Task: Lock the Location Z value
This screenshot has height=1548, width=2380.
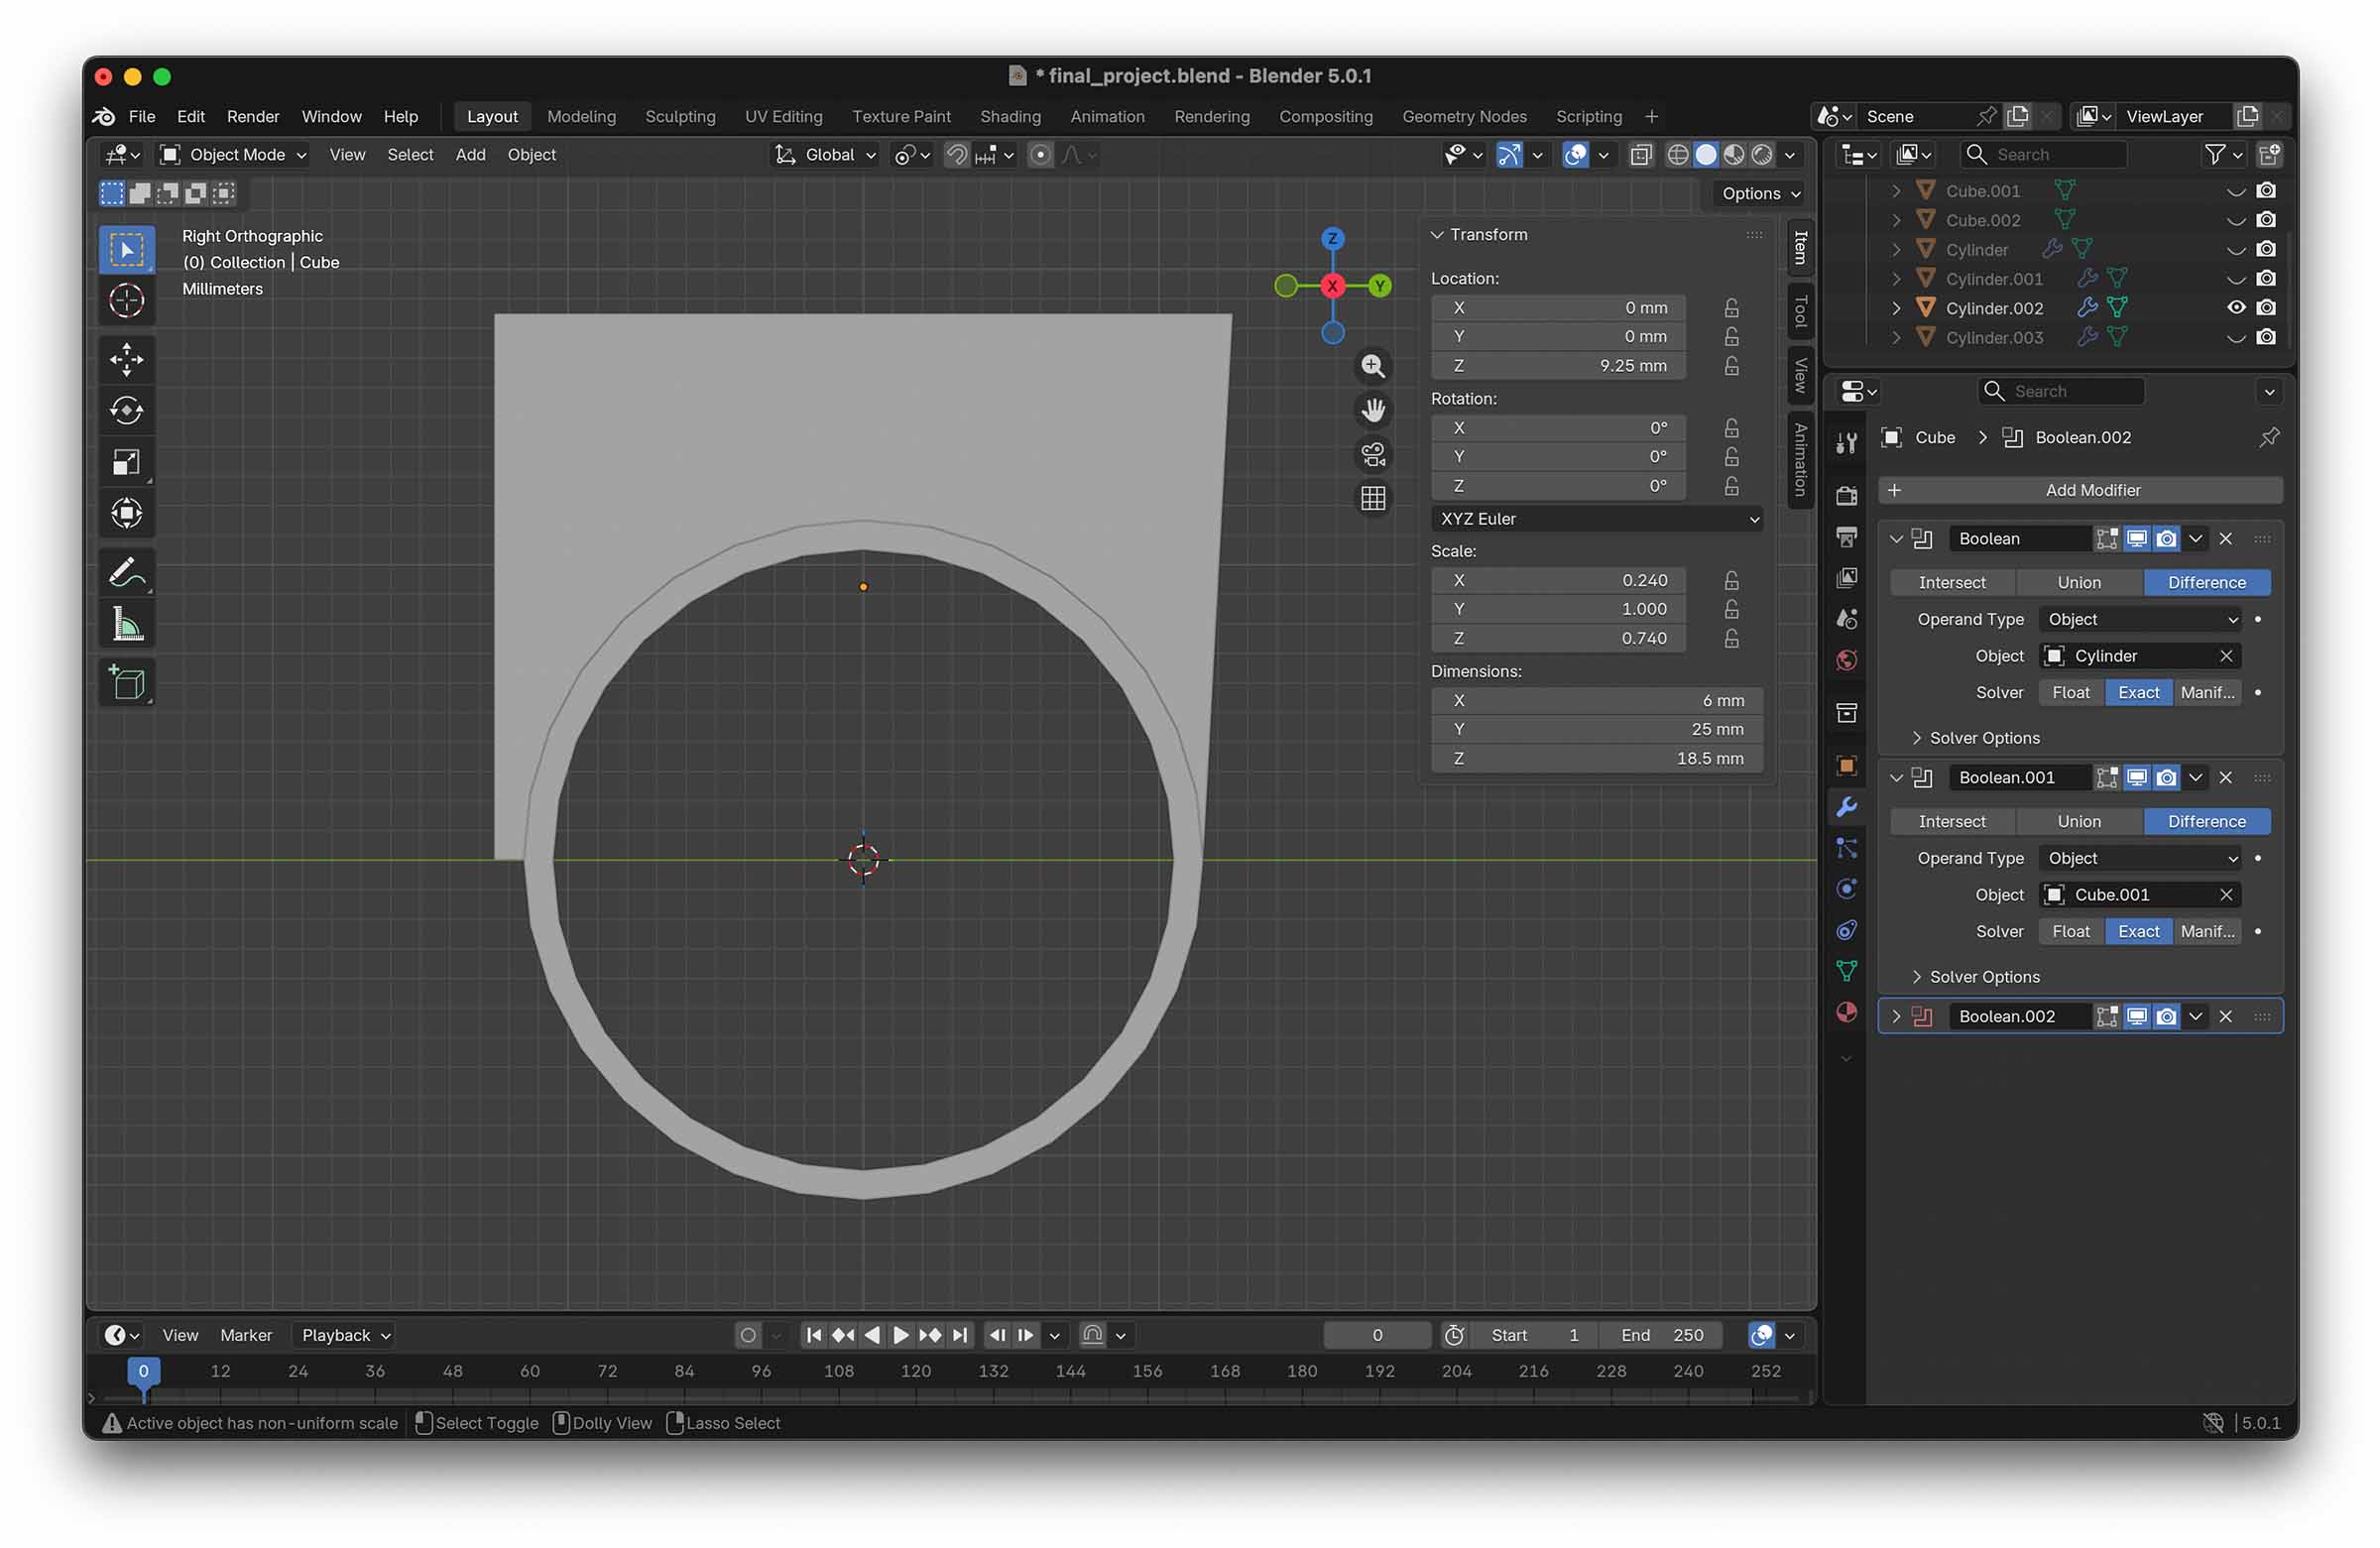Action: (1731, 366)
